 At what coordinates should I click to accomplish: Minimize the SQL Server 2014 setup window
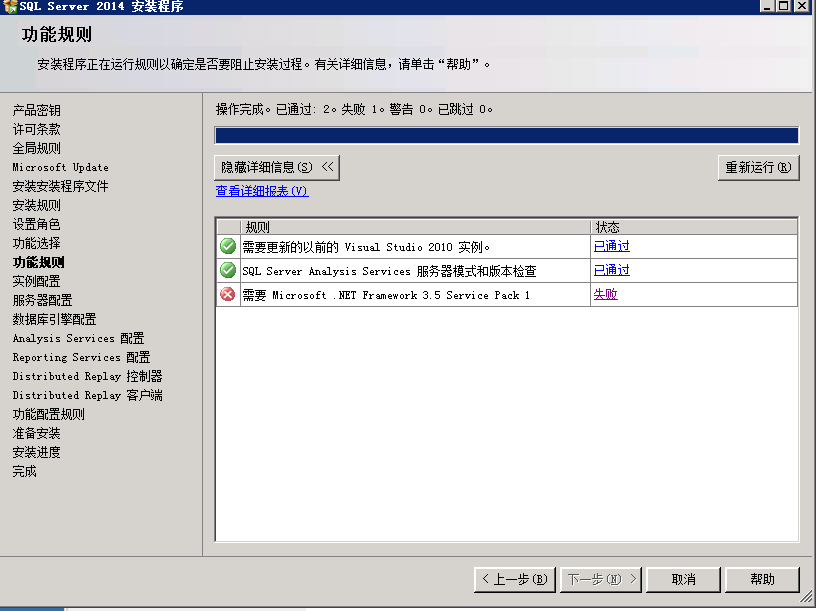point(767,6)
